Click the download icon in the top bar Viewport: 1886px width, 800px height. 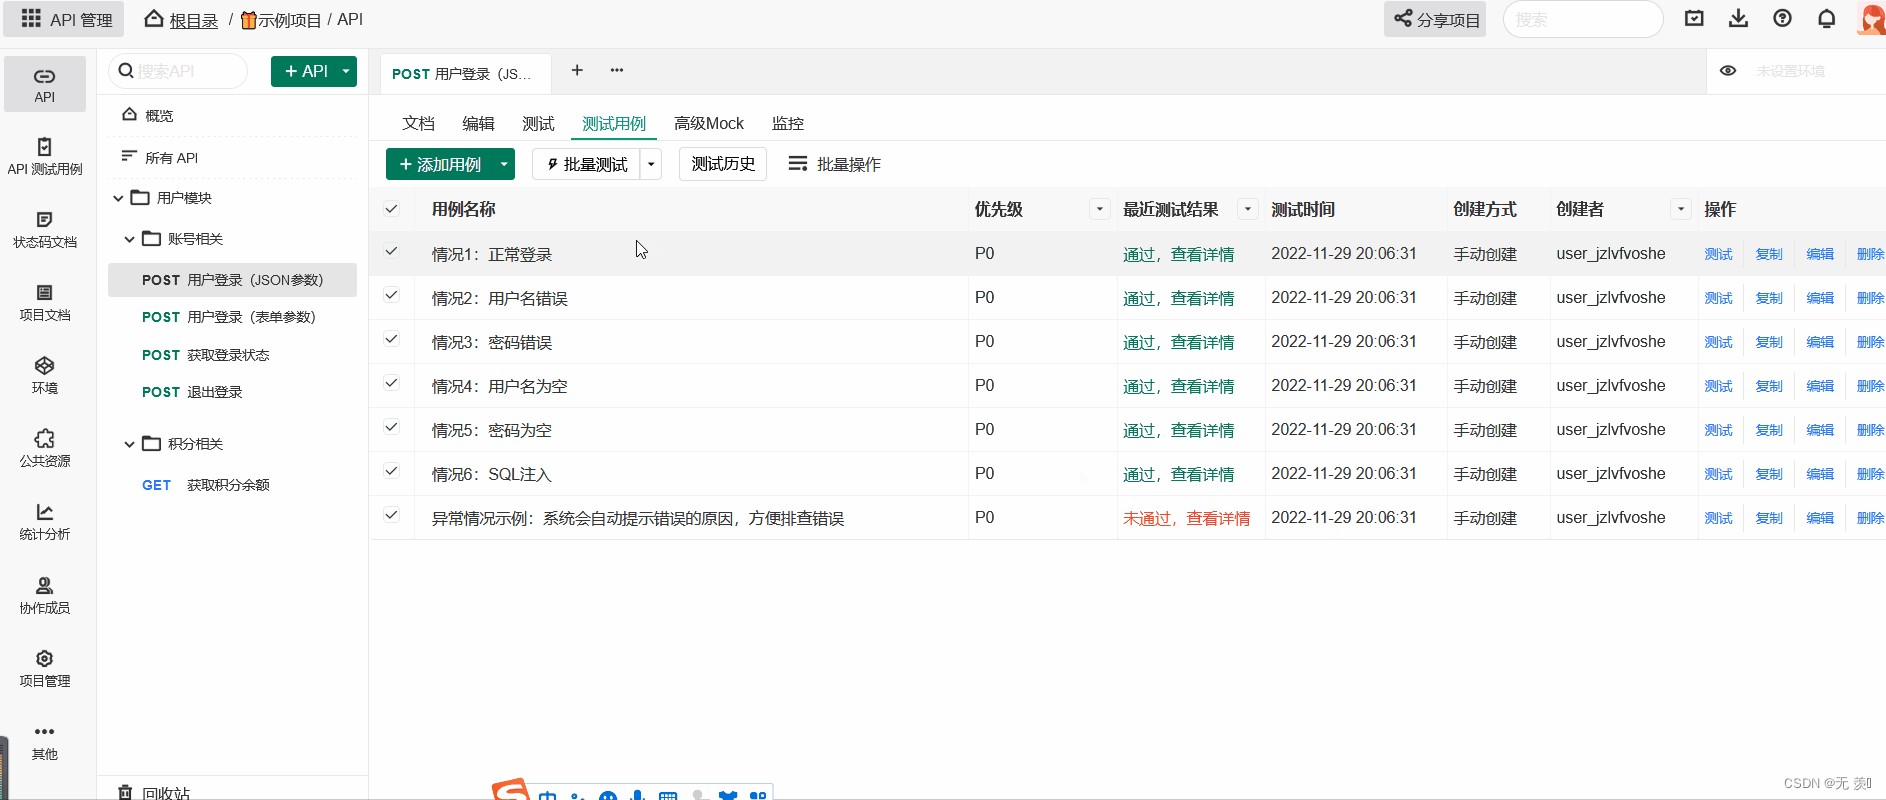tap(1739, 19)
